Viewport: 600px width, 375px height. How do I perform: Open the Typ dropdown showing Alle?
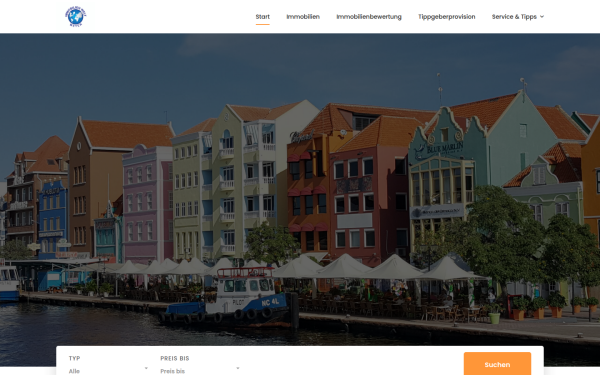pyautogui.click(x=108, y=370)
